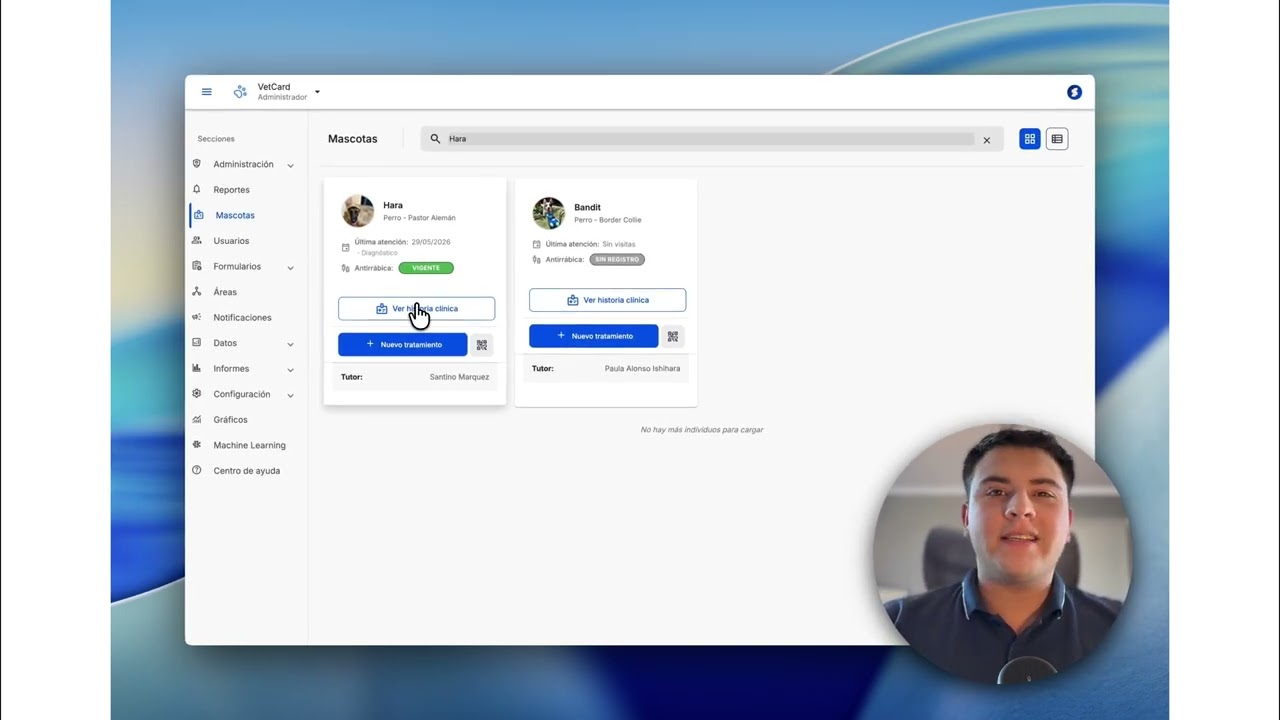Add Nuevo tratamiento for Hara

(x=402, y=345)
